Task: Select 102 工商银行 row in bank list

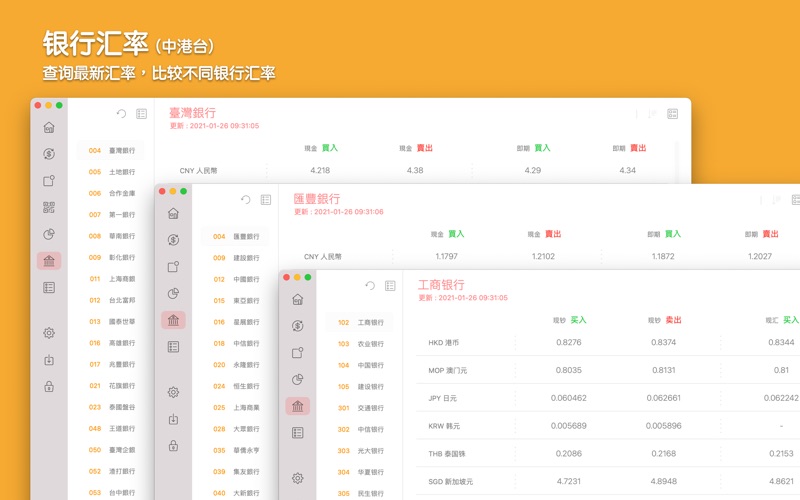Action: tap(360, 322)
